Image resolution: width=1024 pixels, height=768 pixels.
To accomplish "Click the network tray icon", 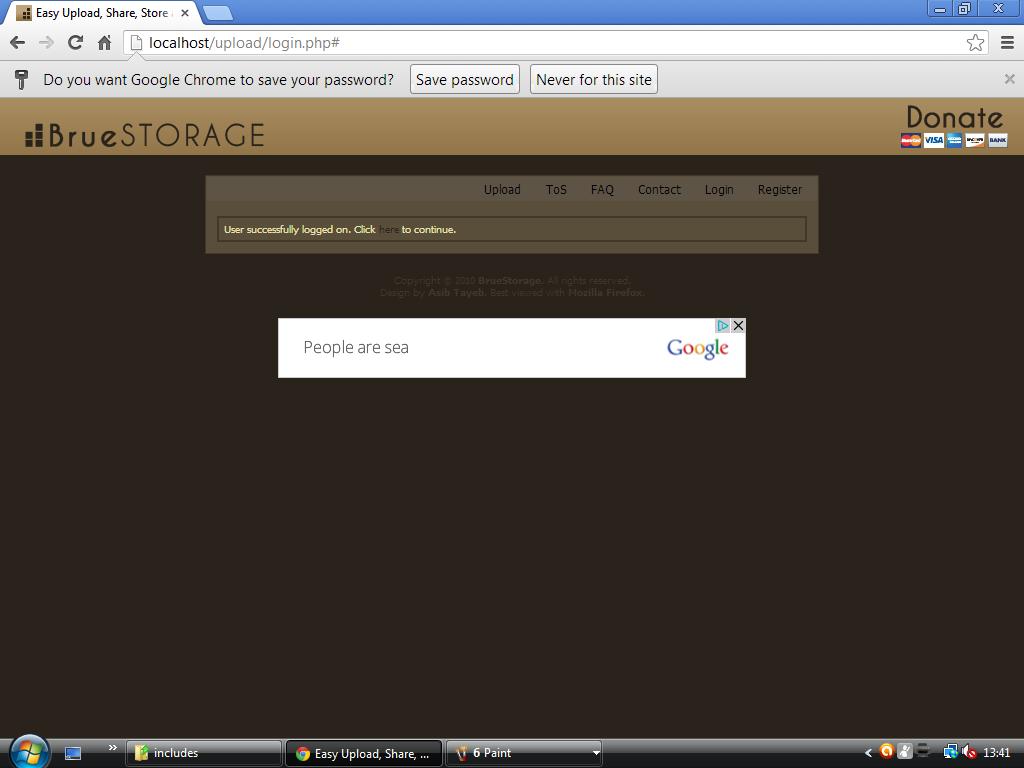I will click(x=950, y=752).
